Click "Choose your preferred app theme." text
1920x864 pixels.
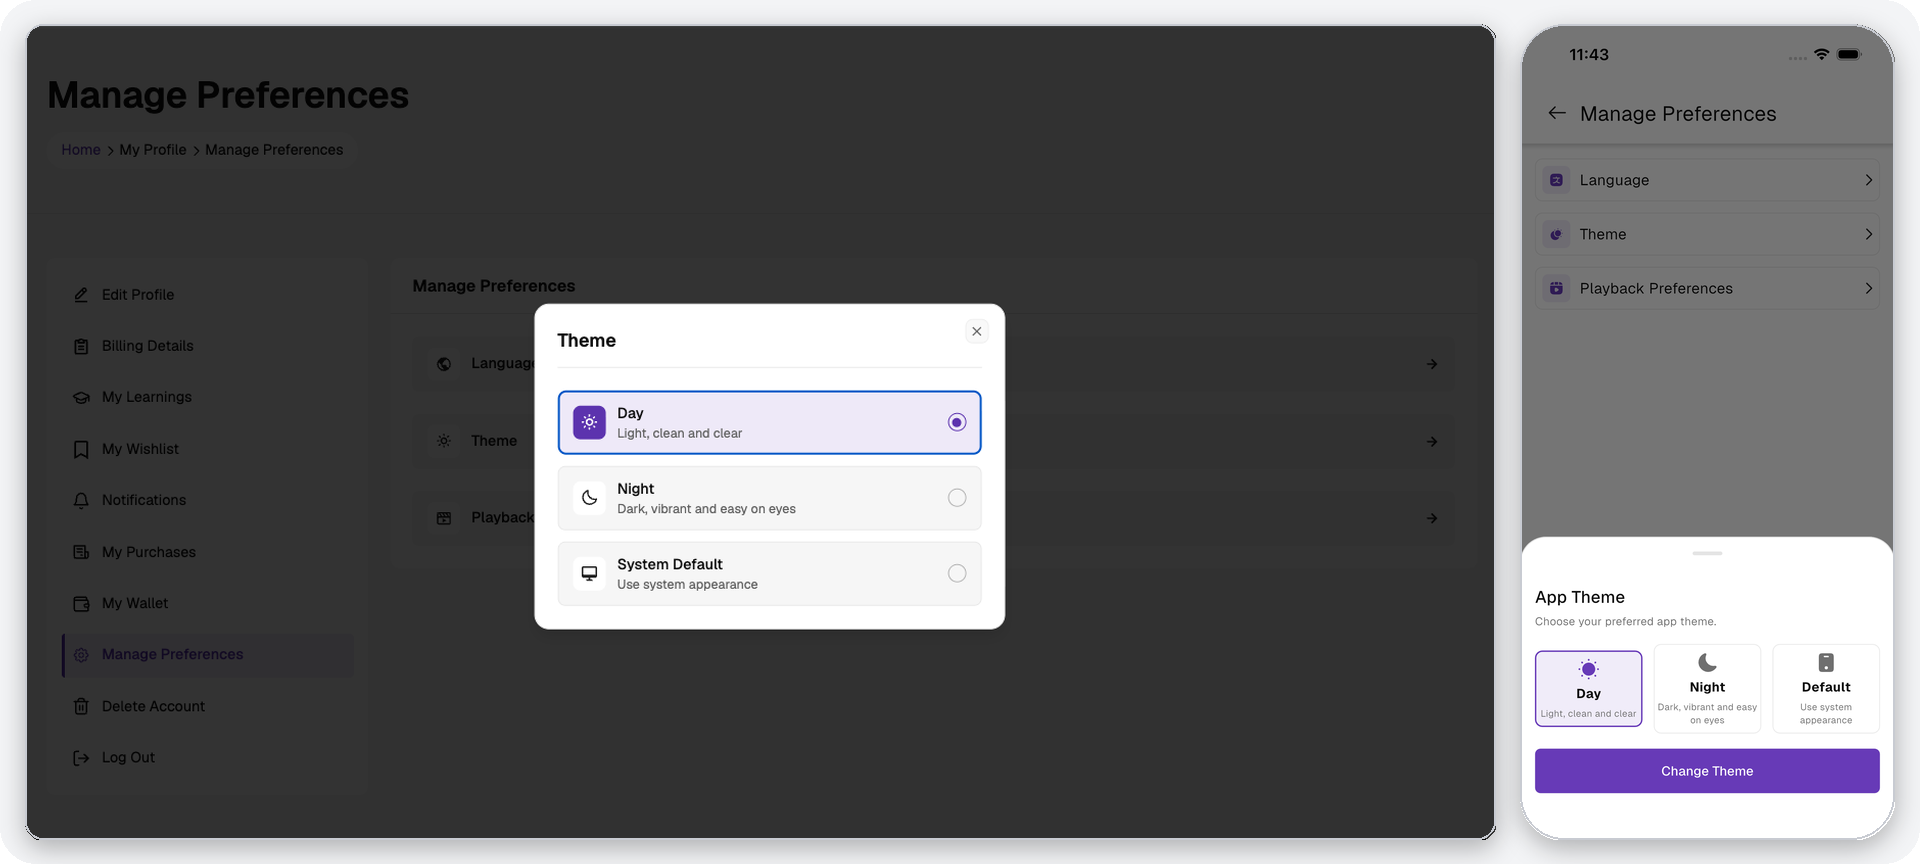click(x=1626, y=622)
